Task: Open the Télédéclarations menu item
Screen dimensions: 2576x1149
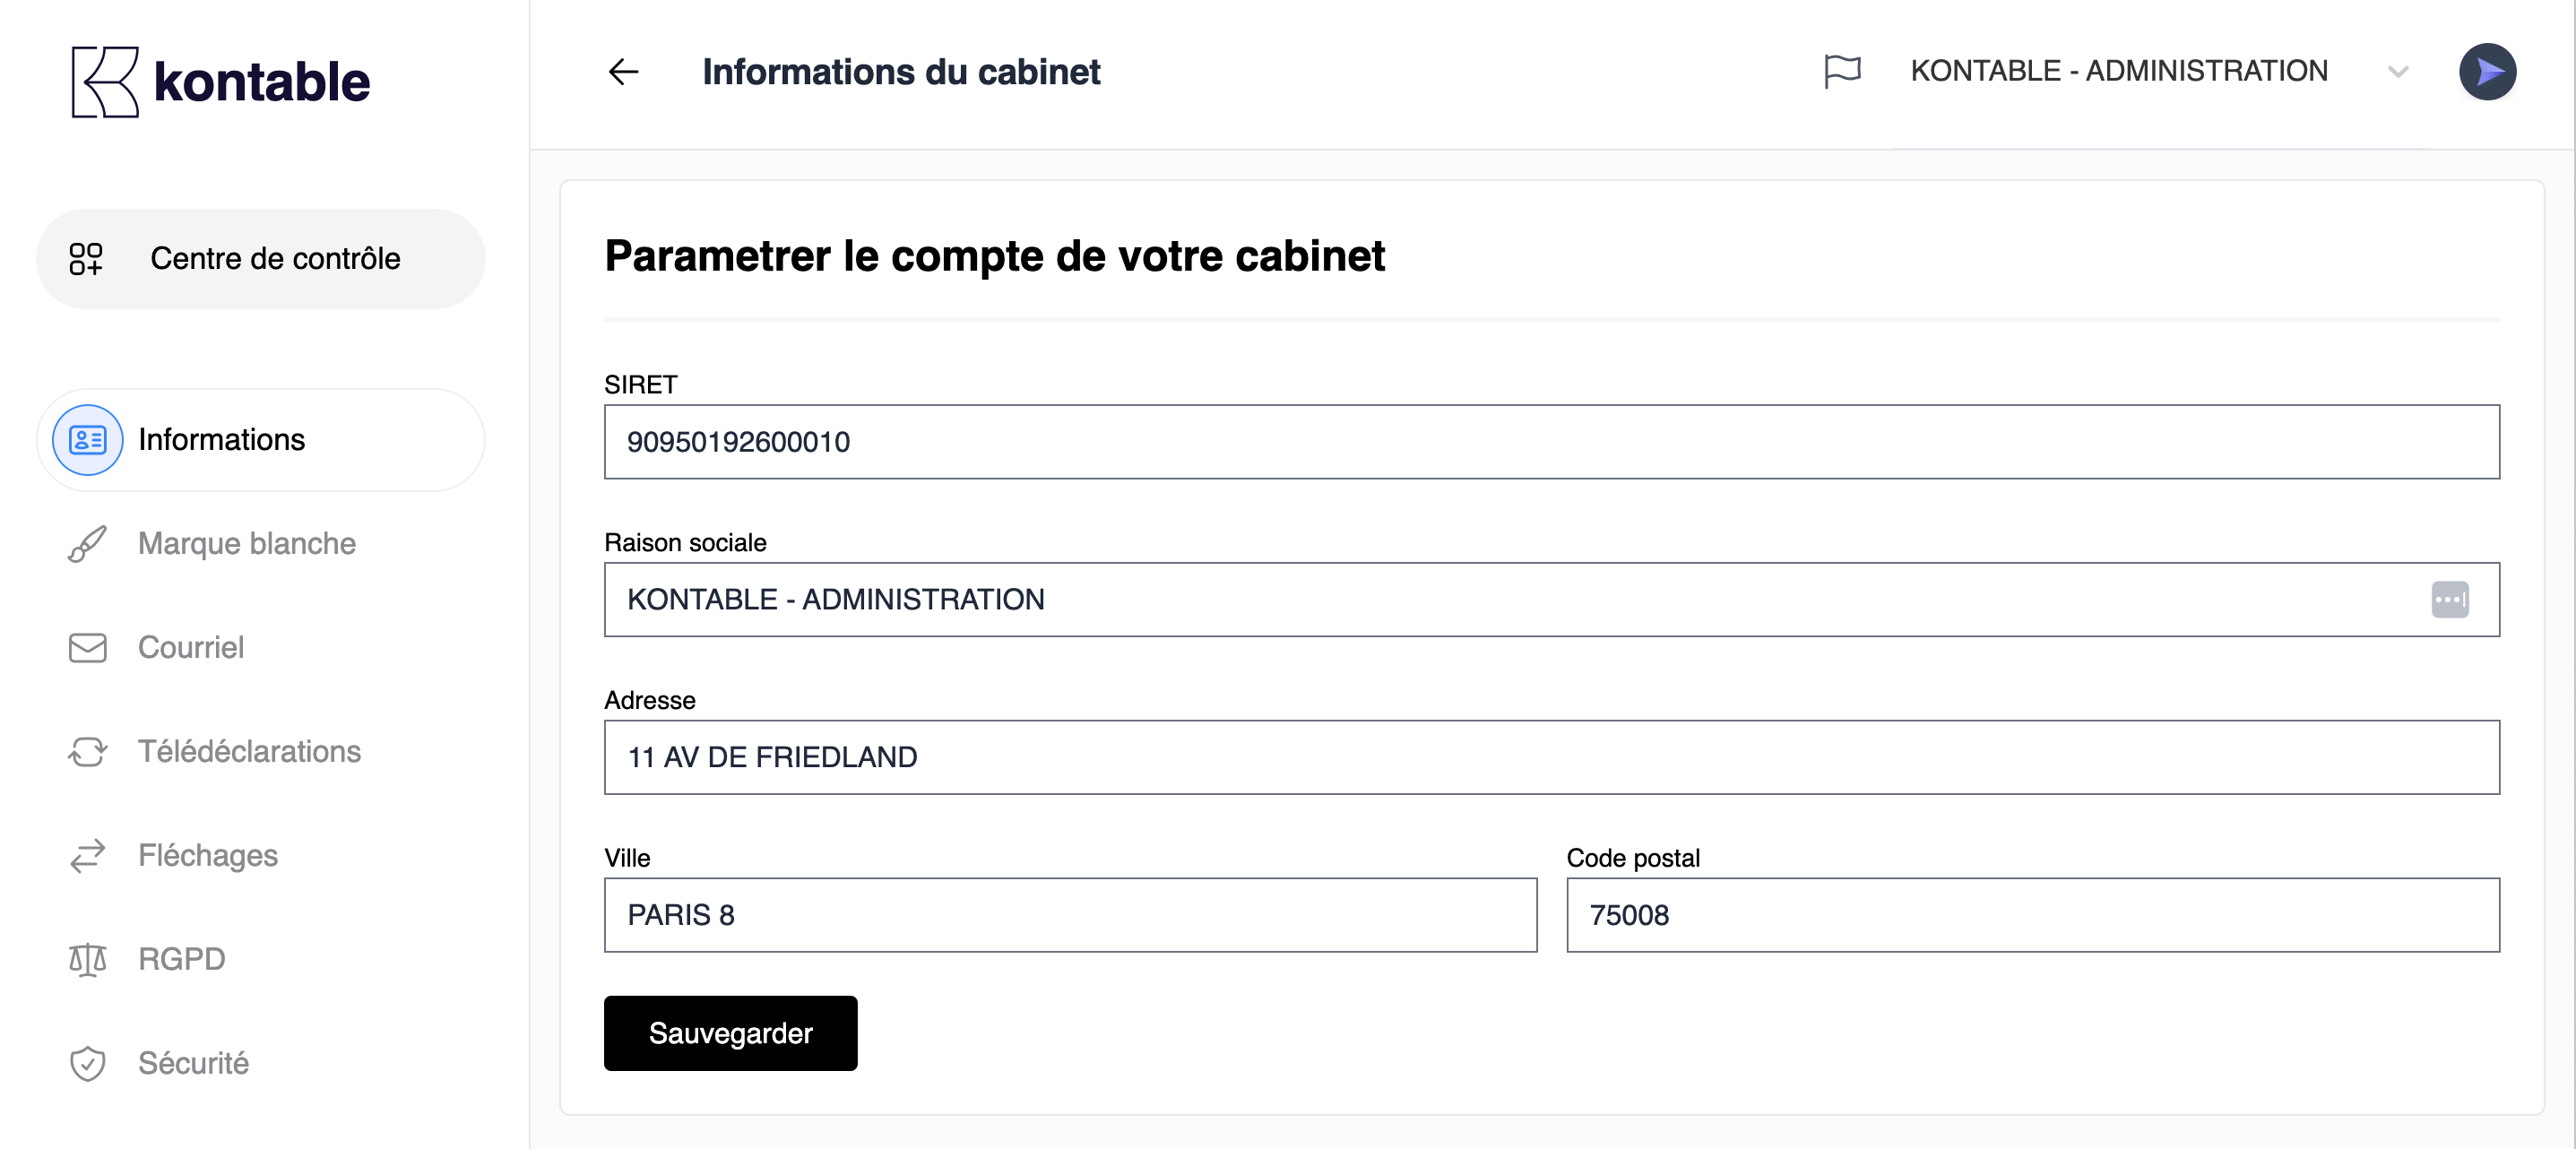Action: click(249, 751)
